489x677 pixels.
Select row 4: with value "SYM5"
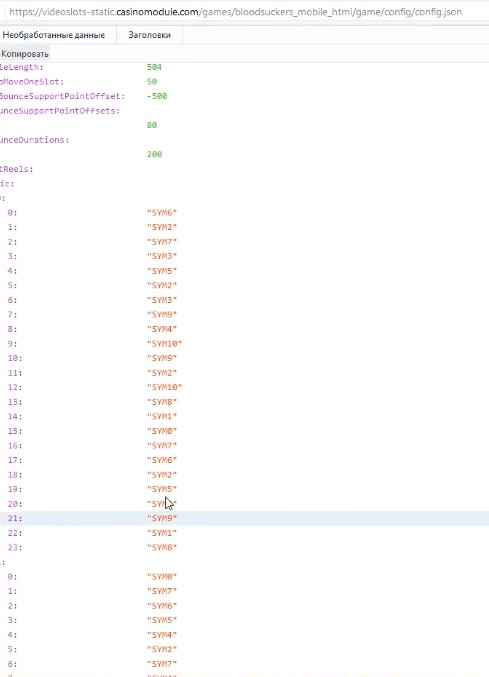(244, 271)
